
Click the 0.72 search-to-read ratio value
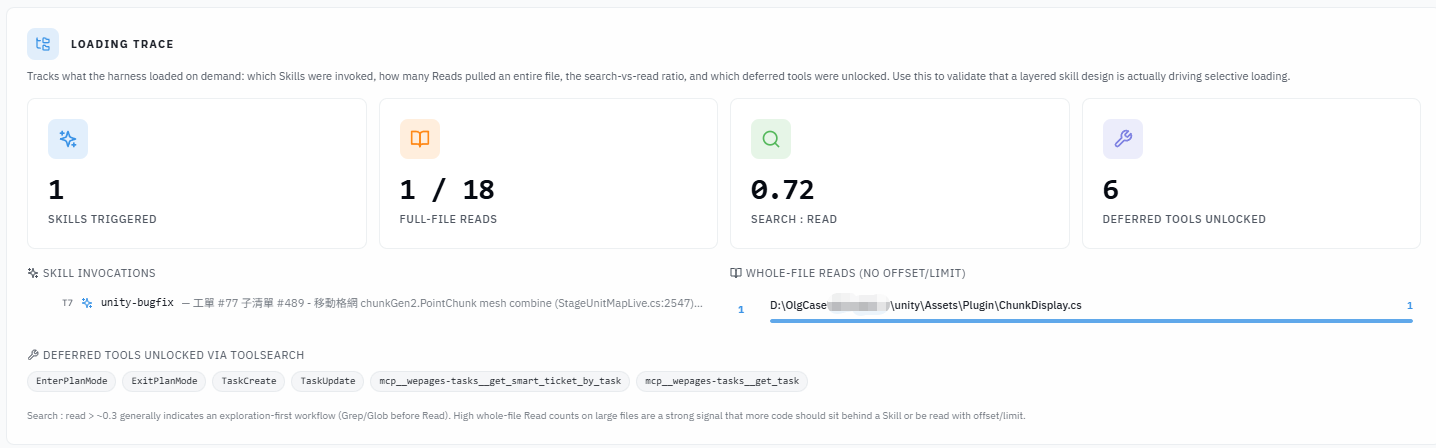[783, 190]
